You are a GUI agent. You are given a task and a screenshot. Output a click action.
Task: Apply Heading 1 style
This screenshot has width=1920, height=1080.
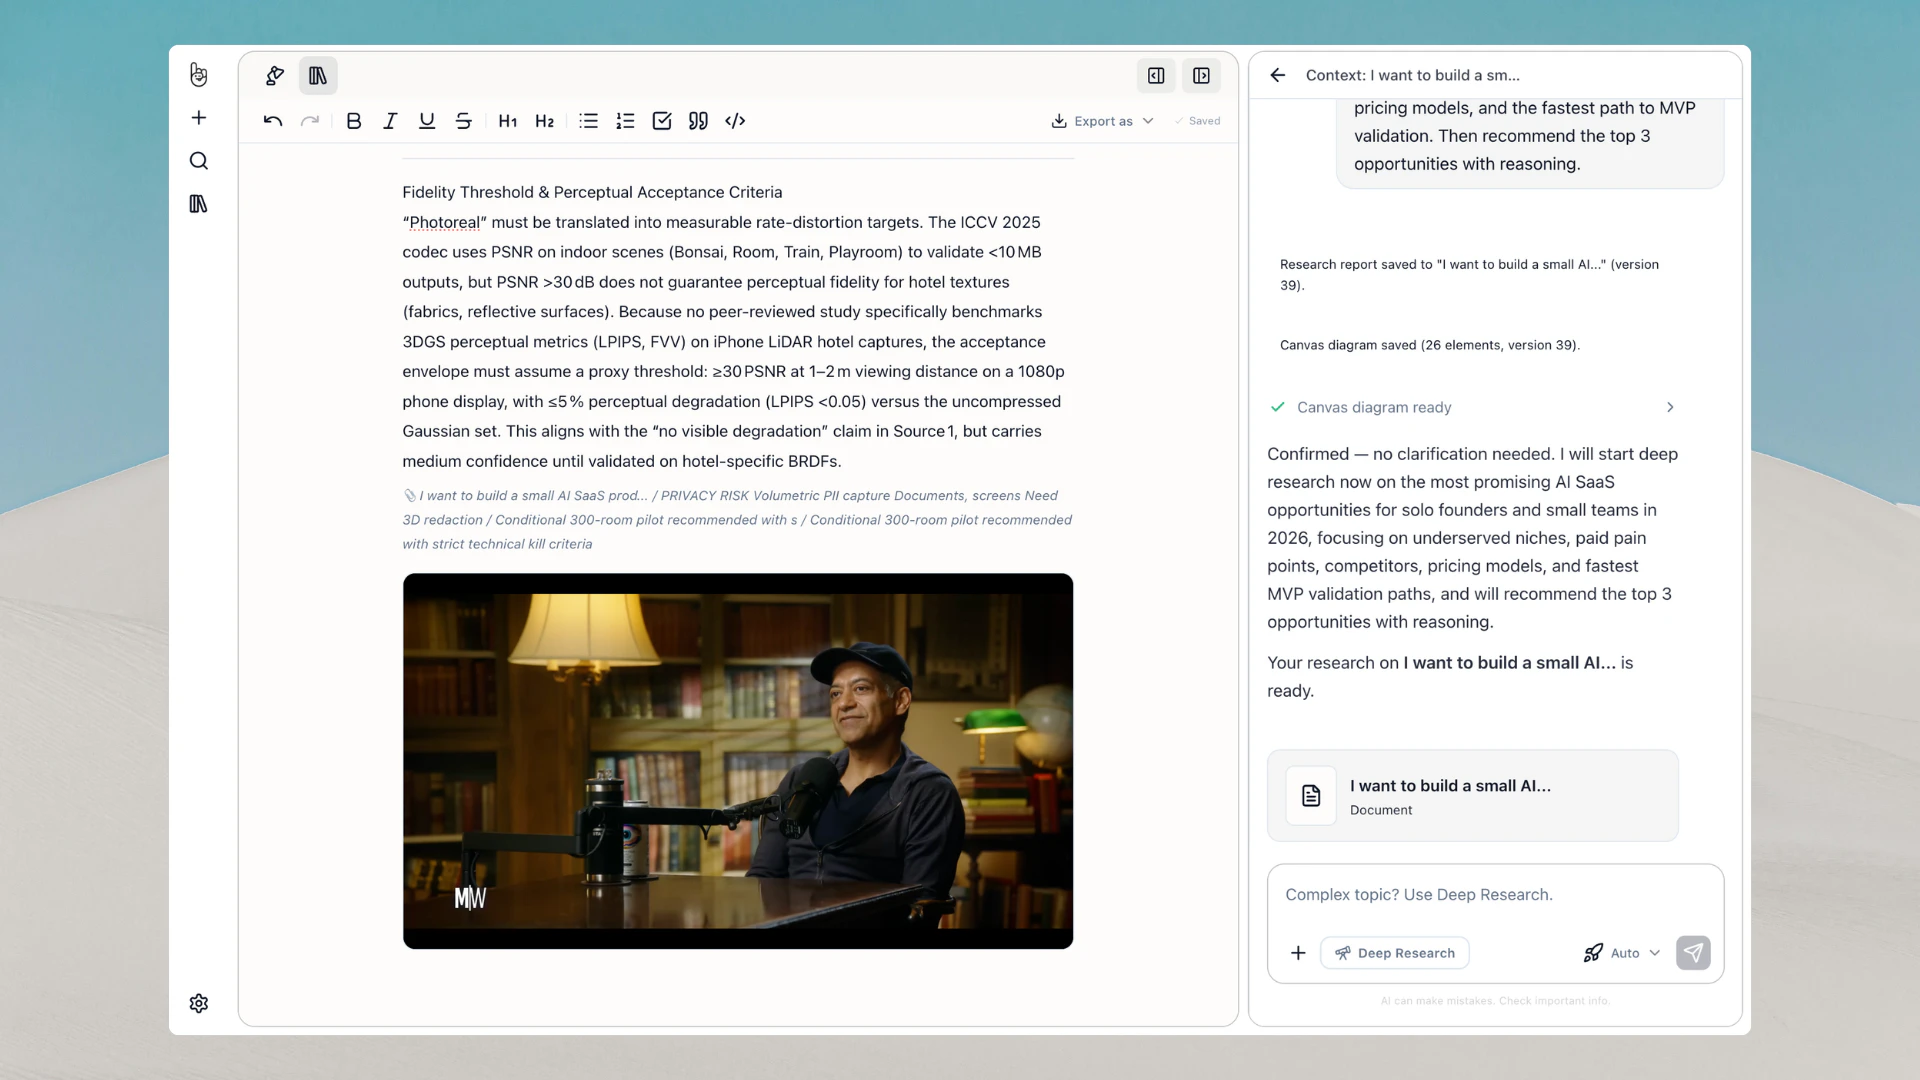tap(508, 121)
